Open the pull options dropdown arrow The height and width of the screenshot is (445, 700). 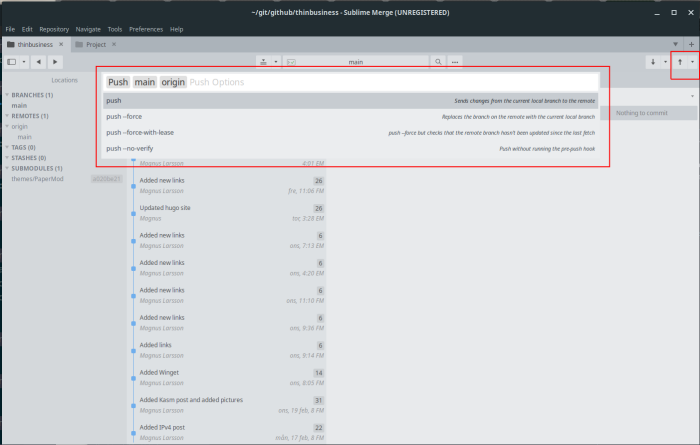[665, 62]
